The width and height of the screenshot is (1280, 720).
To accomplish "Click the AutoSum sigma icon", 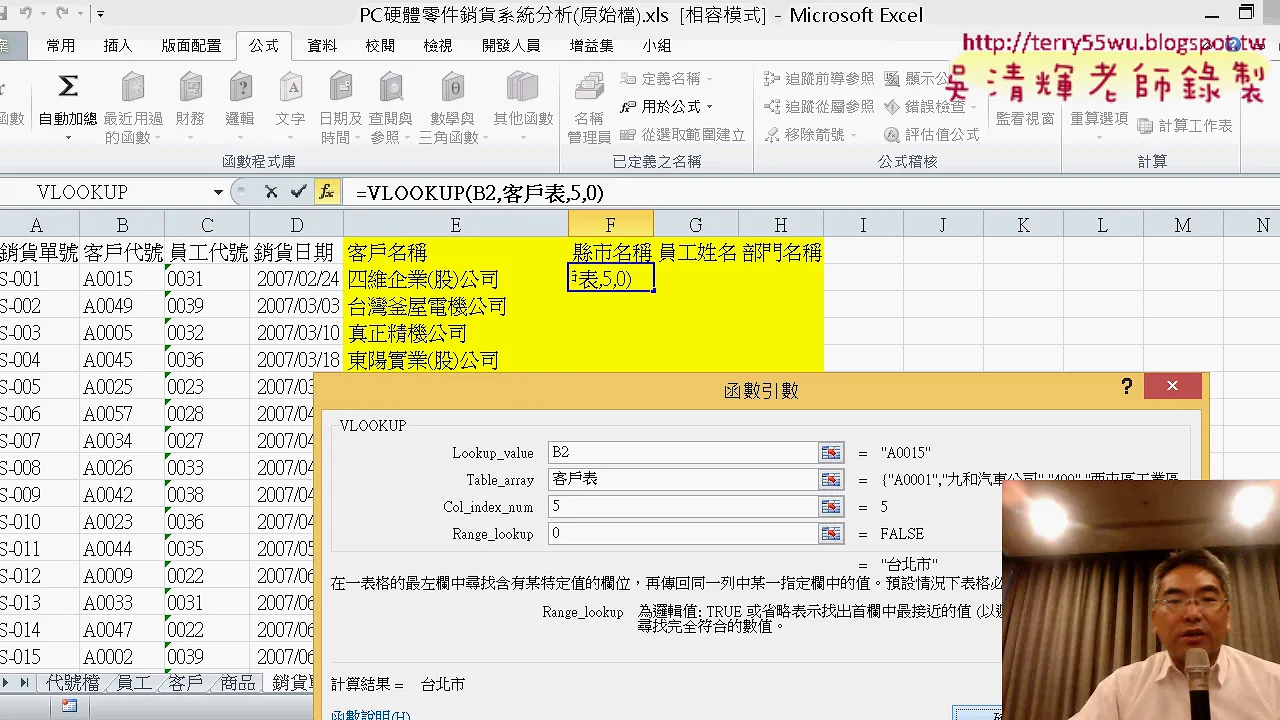I will pyautogui.click(x=68, y=87).
